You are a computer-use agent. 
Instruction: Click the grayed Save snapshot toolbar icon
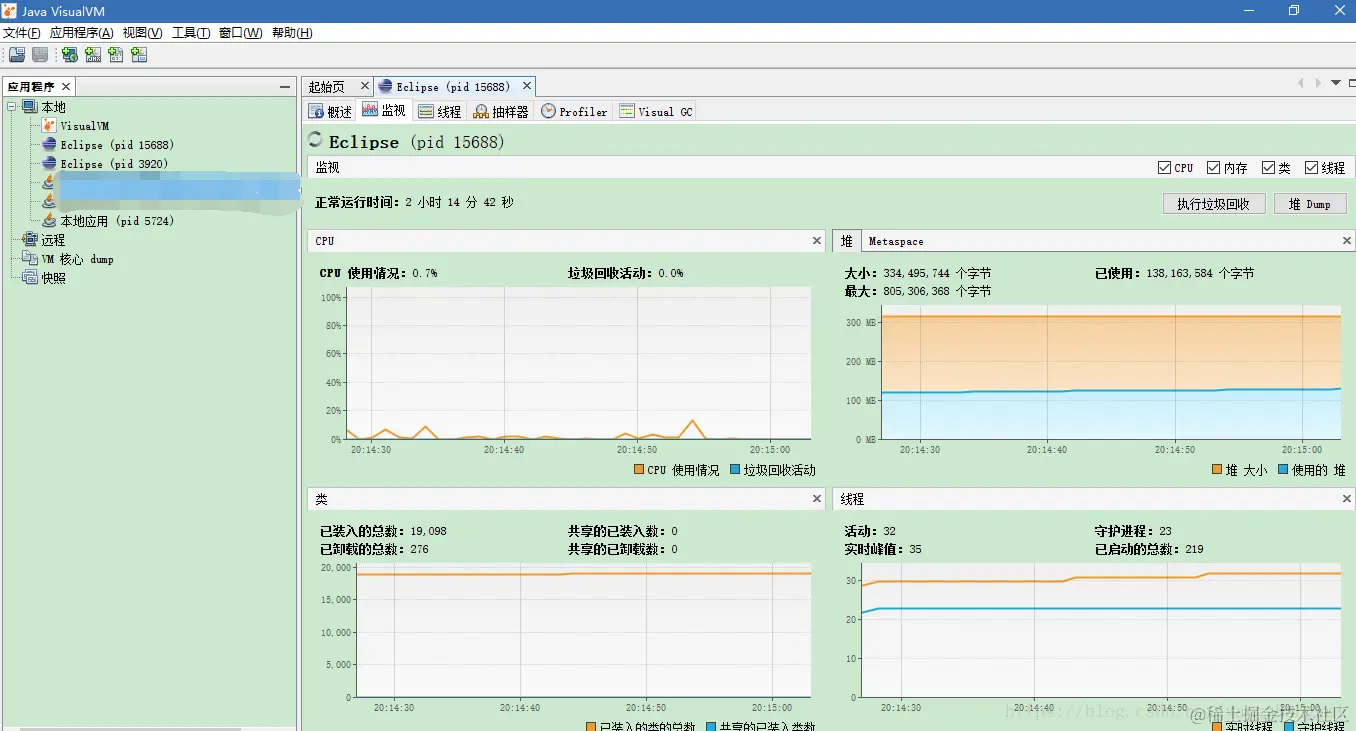coord(40,55)
